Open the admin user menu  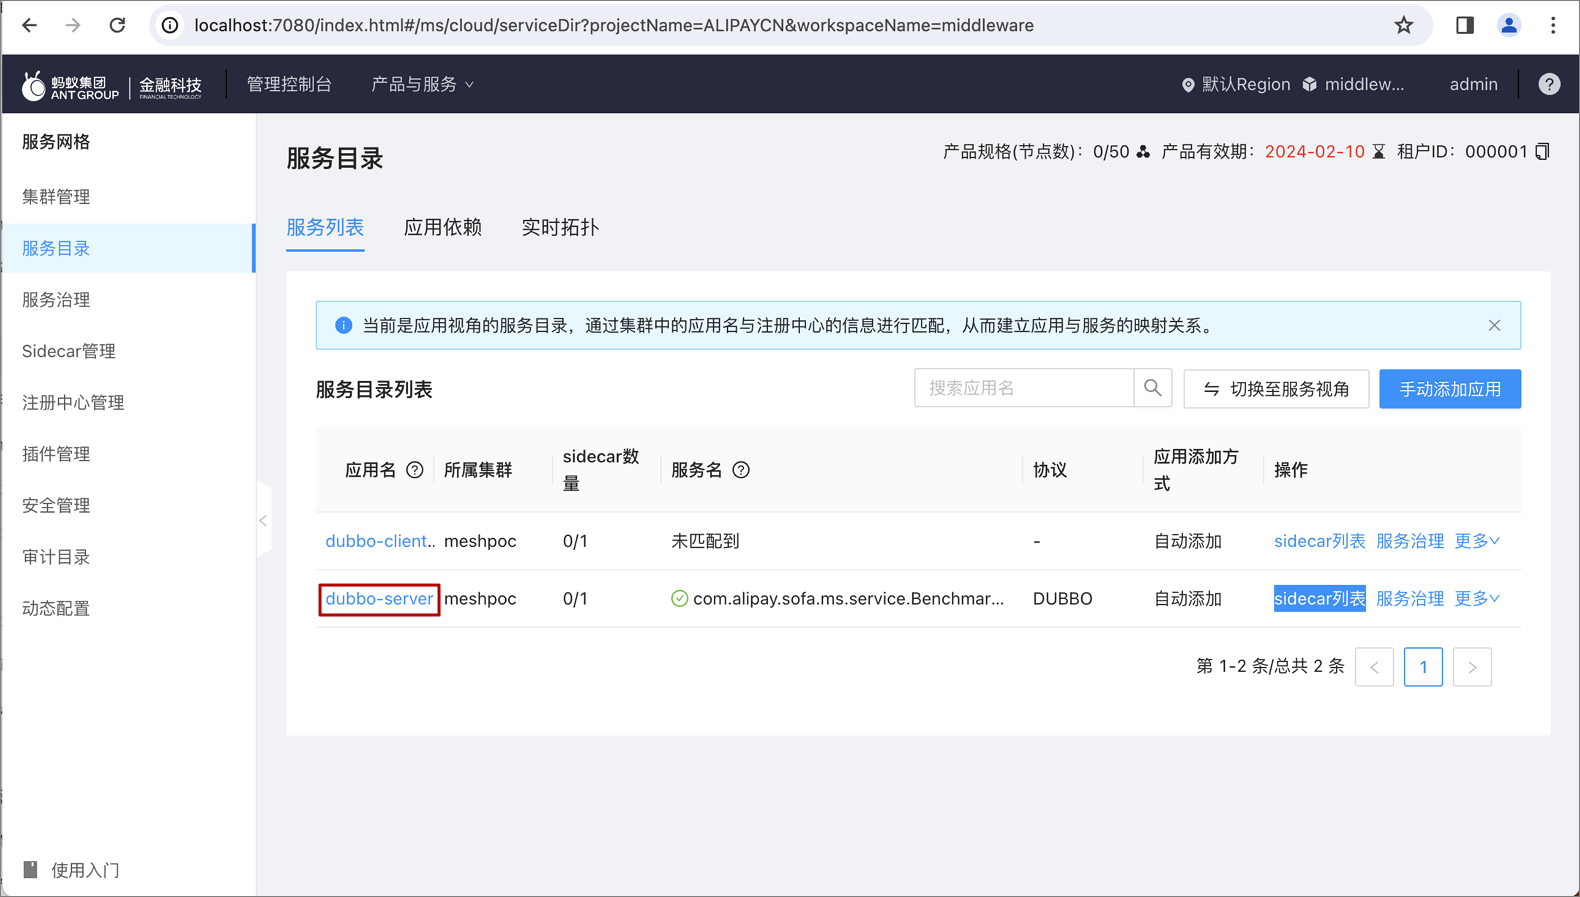tap(1473, 84)
